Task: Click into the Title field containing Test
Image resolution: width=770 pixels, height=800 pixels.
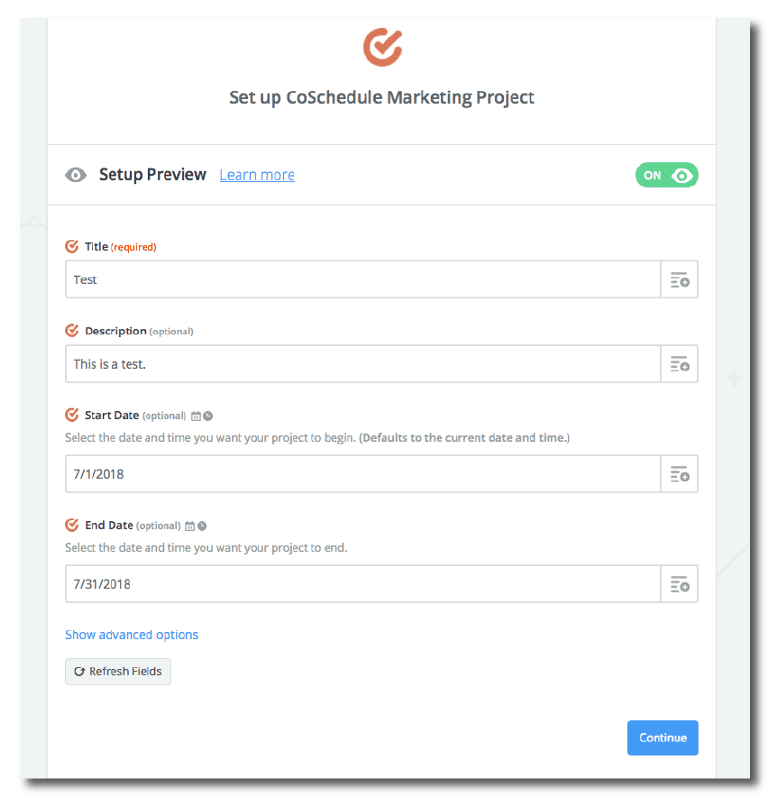Action: click(x=360, y=280)
